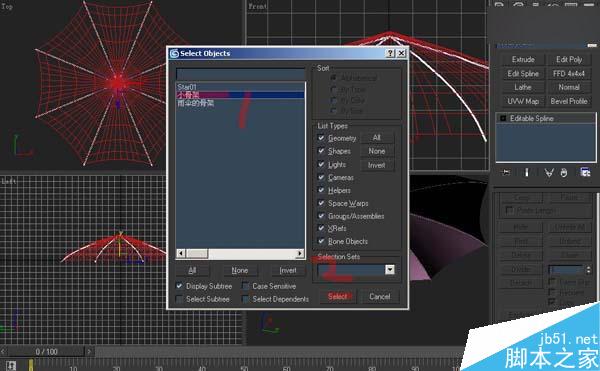Enable the Case Sensitive option
Viewport: 600px width, 371px height.
tap(246, 286)
